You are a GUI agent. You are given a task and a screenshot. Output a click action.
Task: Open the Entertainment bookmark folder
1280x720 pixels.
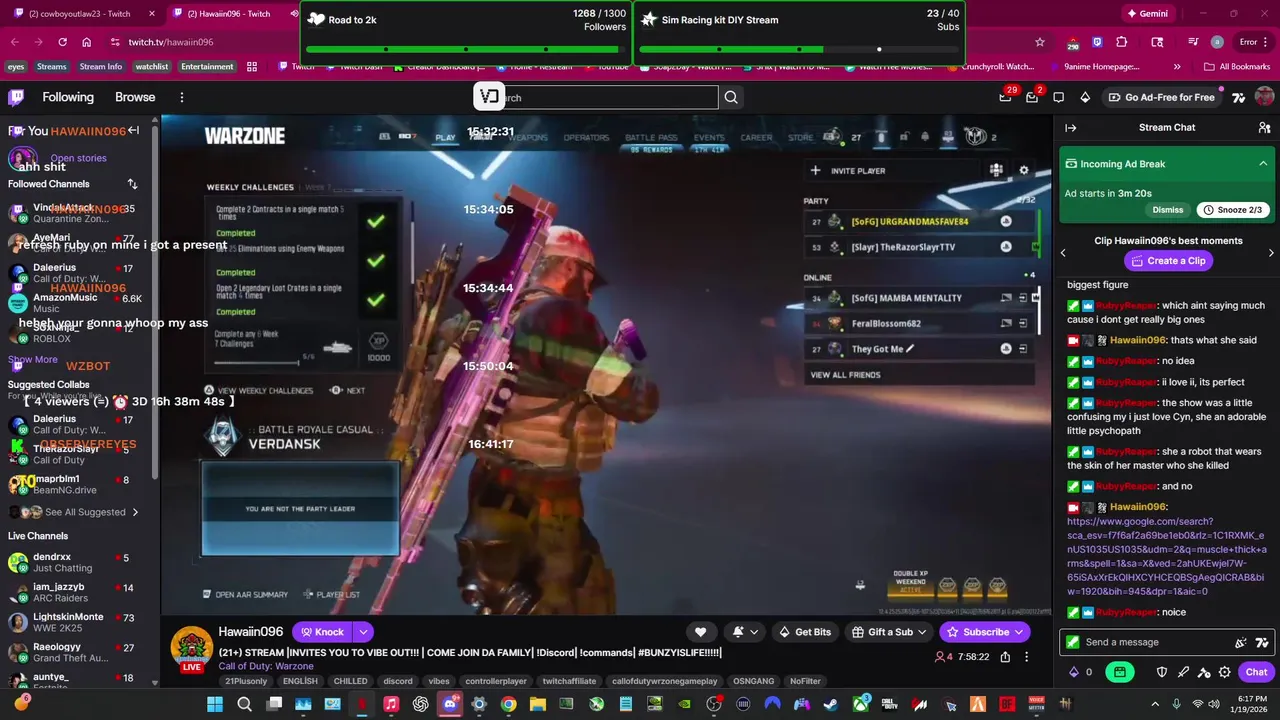coord(207,67)
